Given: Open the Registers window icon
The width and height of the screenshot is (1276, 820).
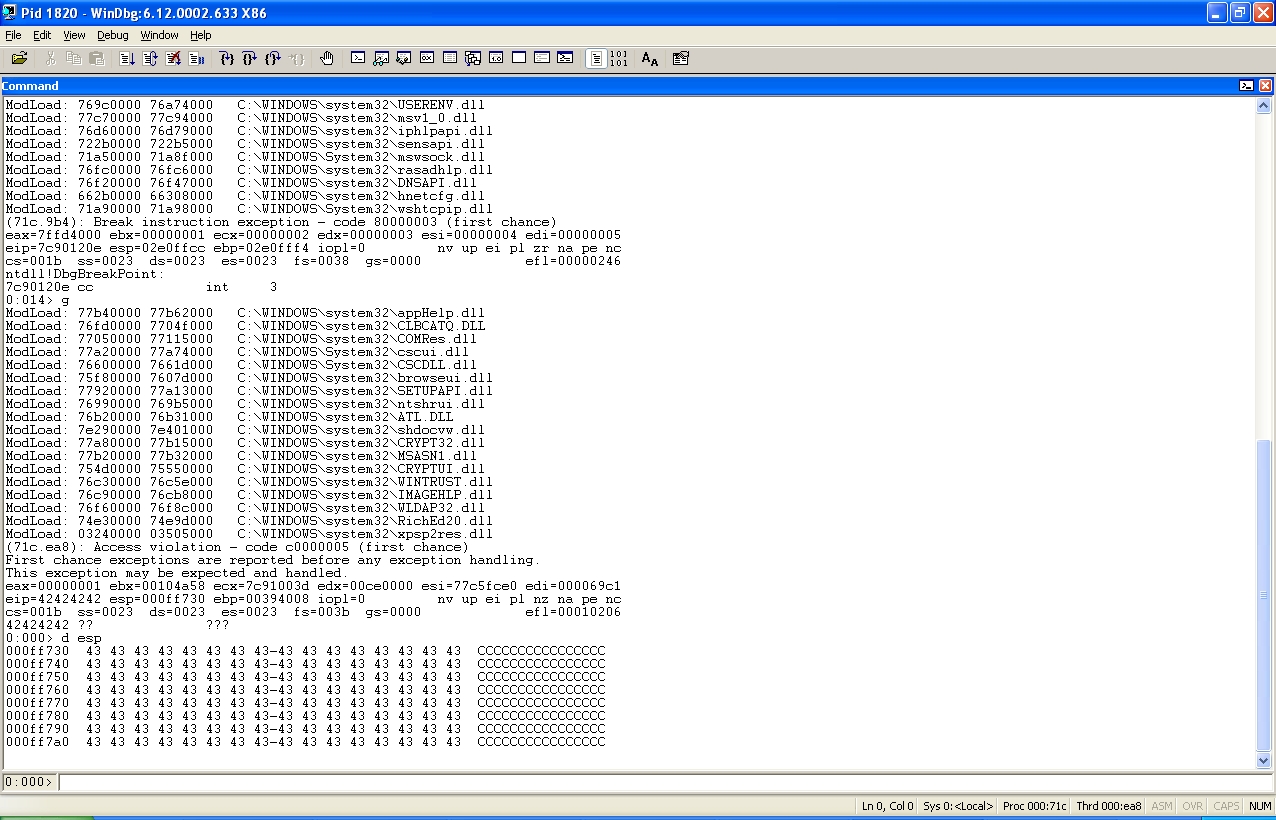Looking at the screenshot, I should coord(427,59).
